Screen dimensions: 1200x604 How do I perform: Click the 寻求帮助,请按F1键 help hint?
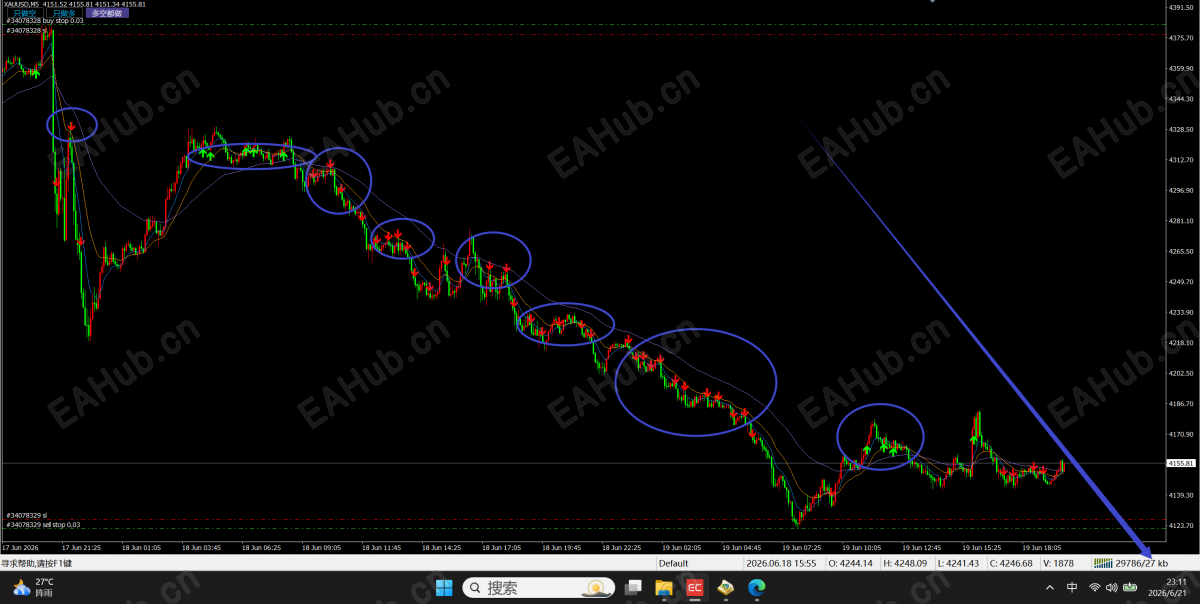[x=36, y=564]
